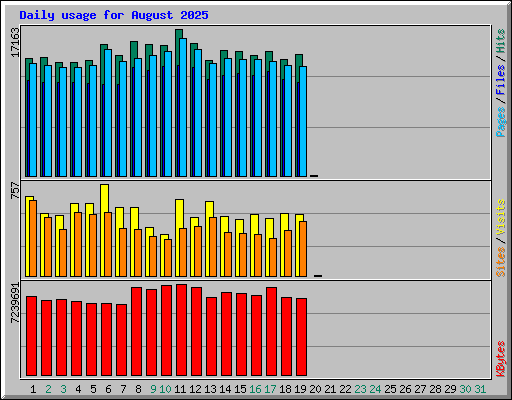This screenshot has height=400, width=512.
Task: Select the blue "Files" legend label
Action: (x=501, y=80)
